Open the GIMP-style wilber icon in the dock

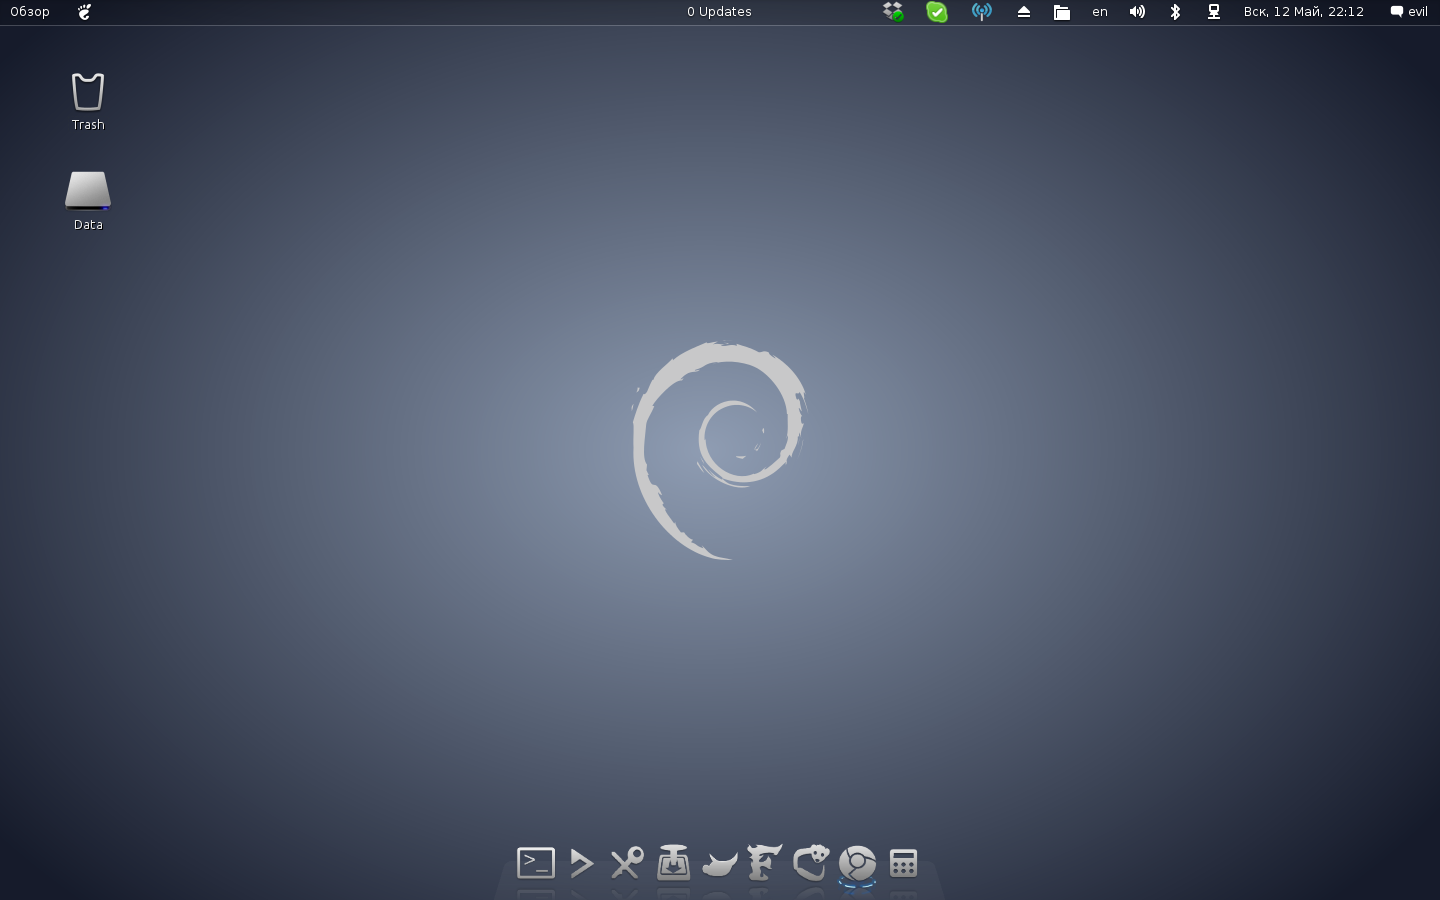pos(719,863)
